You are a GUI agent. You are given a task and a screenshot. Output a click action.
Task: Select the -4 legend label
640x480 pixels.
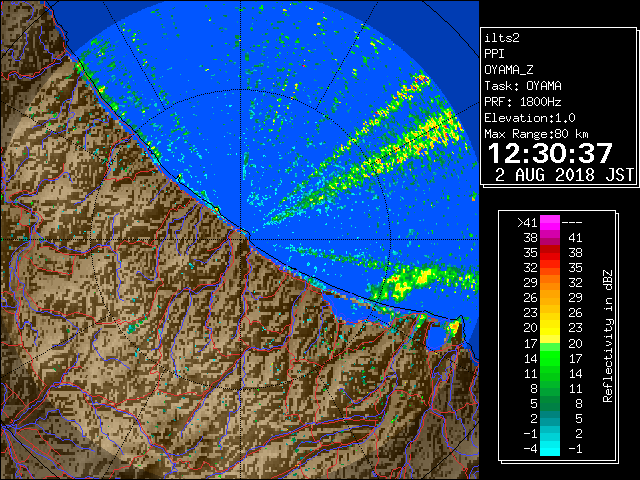(x=530, y=449)
